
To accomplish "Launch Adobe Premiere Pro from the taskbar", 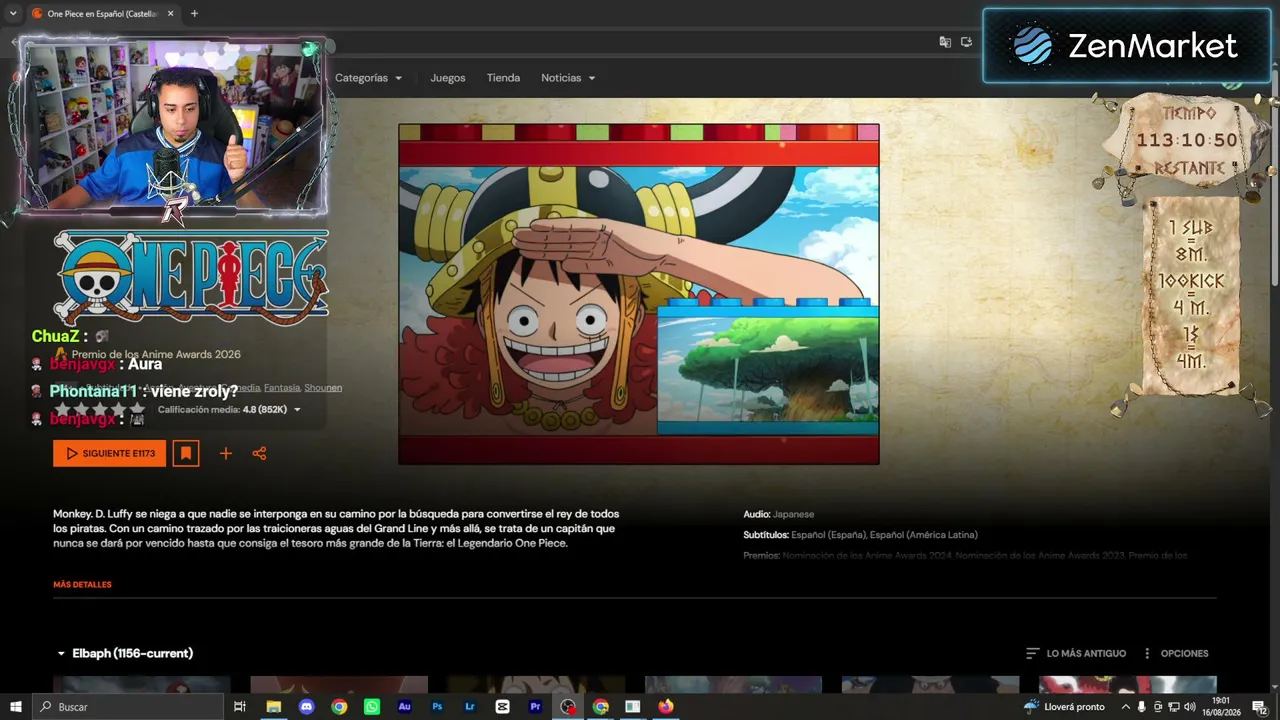I will (535, 707).
